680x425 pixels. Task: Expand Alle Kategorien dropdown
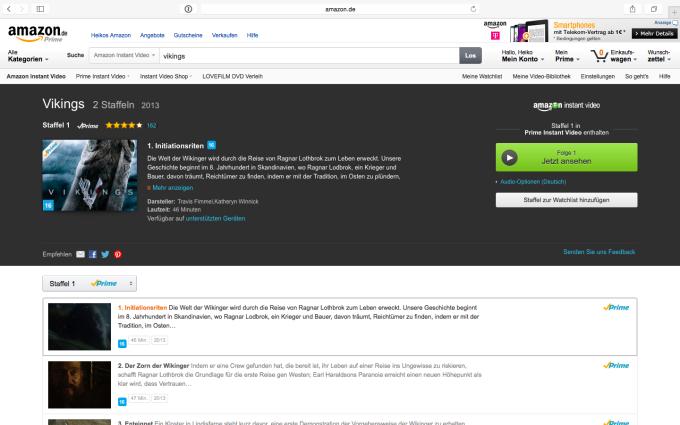pyautogui.click(x=28, y=56)
